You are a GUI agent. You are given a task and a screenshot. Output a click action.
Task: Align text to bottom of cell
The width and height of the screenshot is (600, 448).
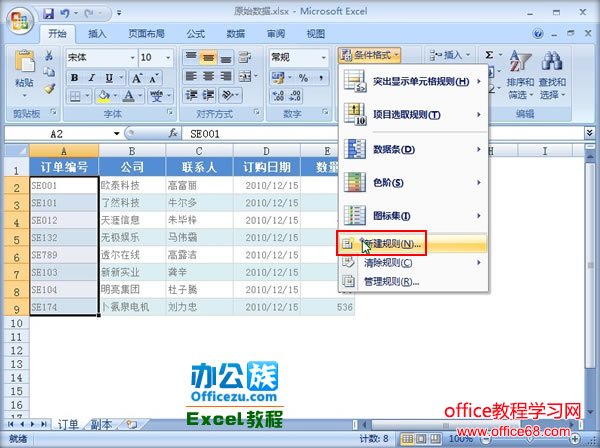click(x=226, y=57)
